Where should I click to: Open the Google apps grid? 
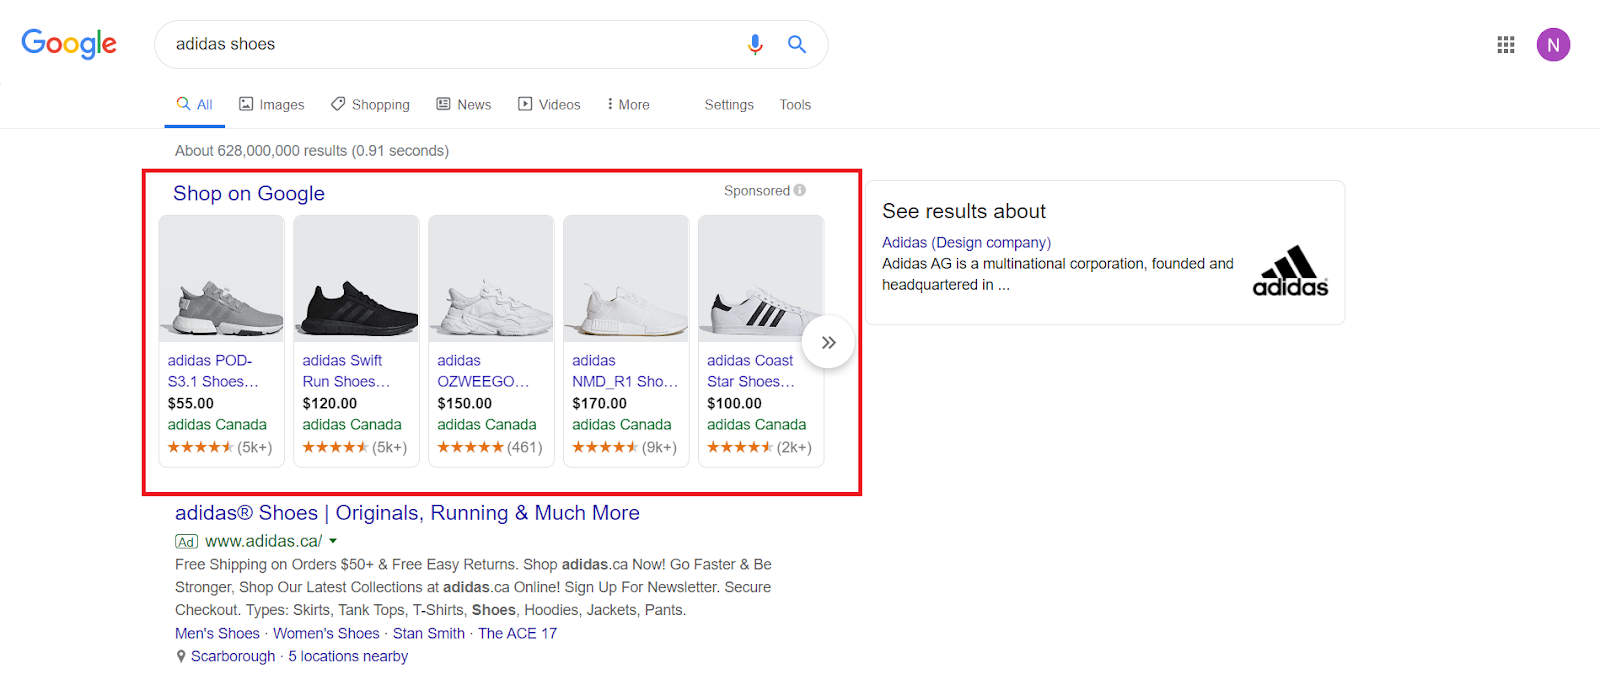[x=1506, y=44]
